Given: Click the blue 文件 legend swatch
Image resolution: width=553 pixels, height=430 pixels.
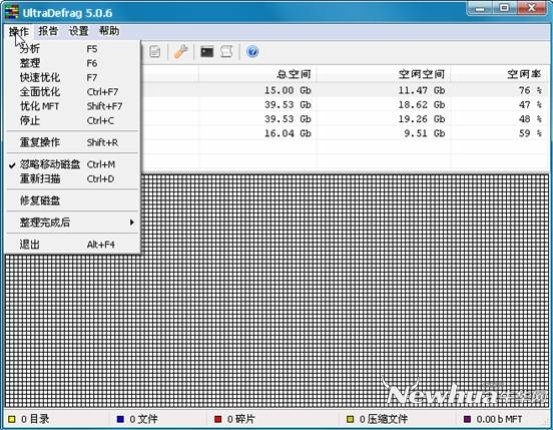Looking at the screenshot, I should (120, 419).
